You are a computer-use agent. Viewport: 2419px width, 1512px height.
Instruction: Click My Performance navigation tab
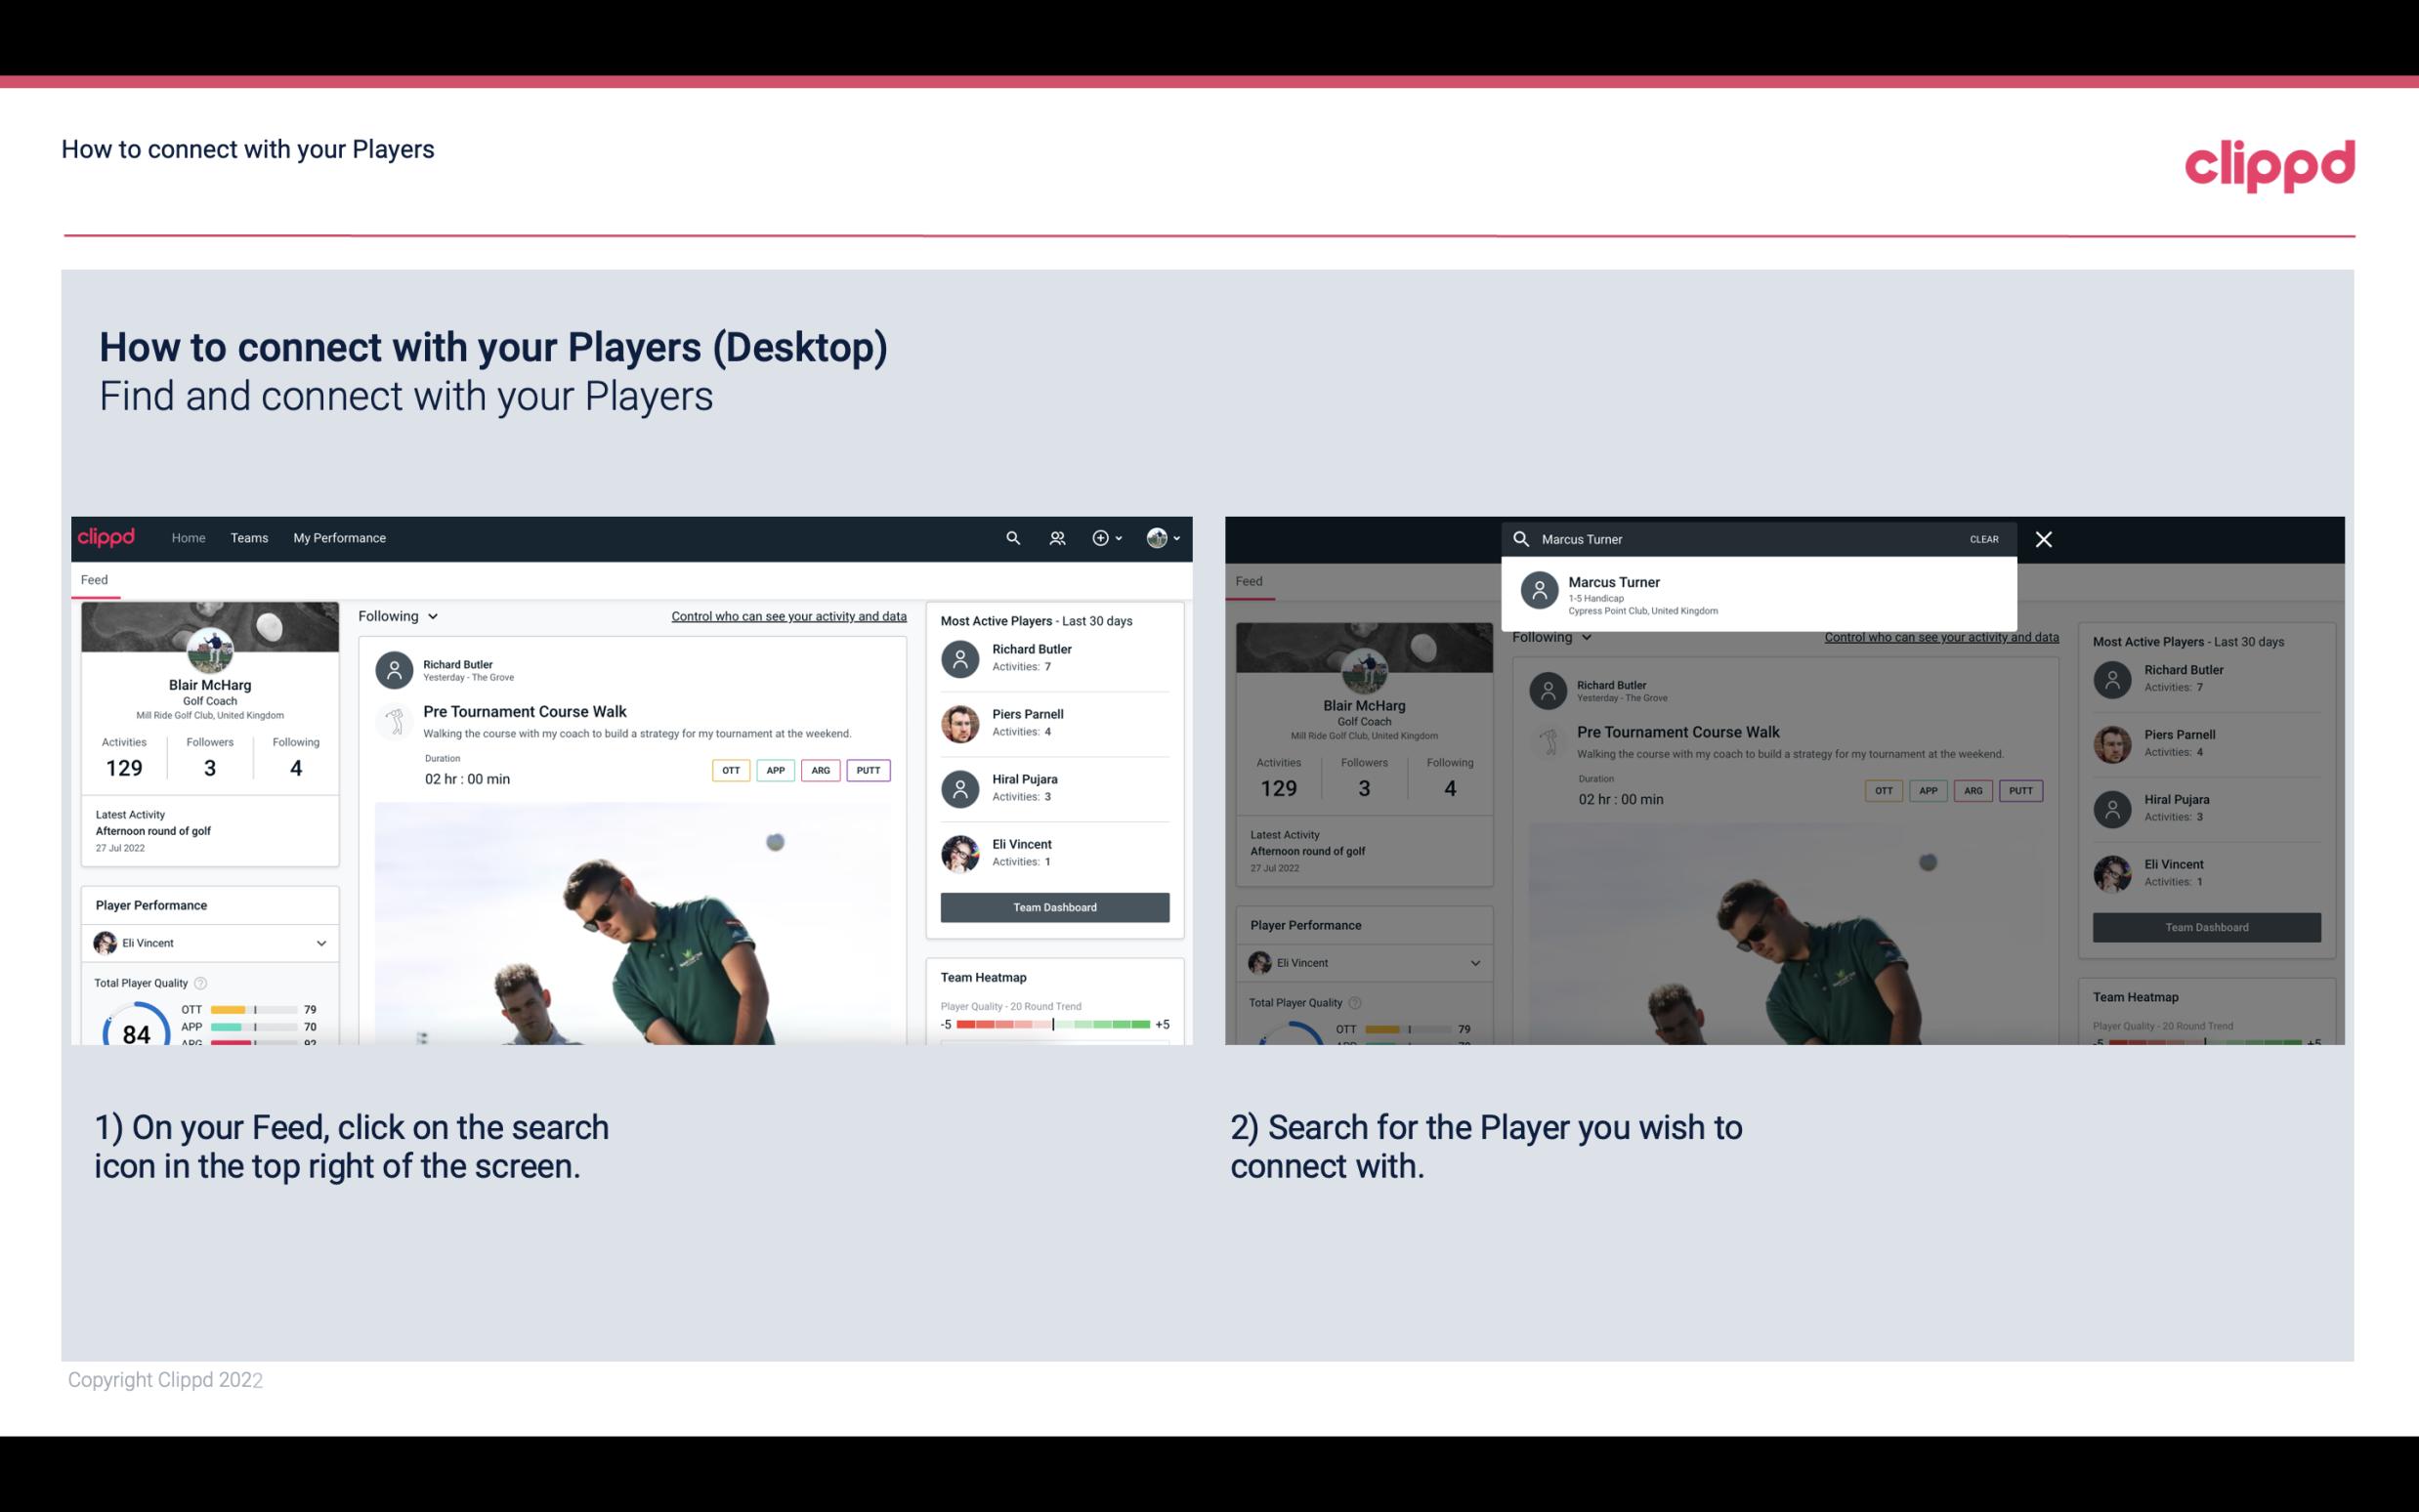tap(338, 538)
